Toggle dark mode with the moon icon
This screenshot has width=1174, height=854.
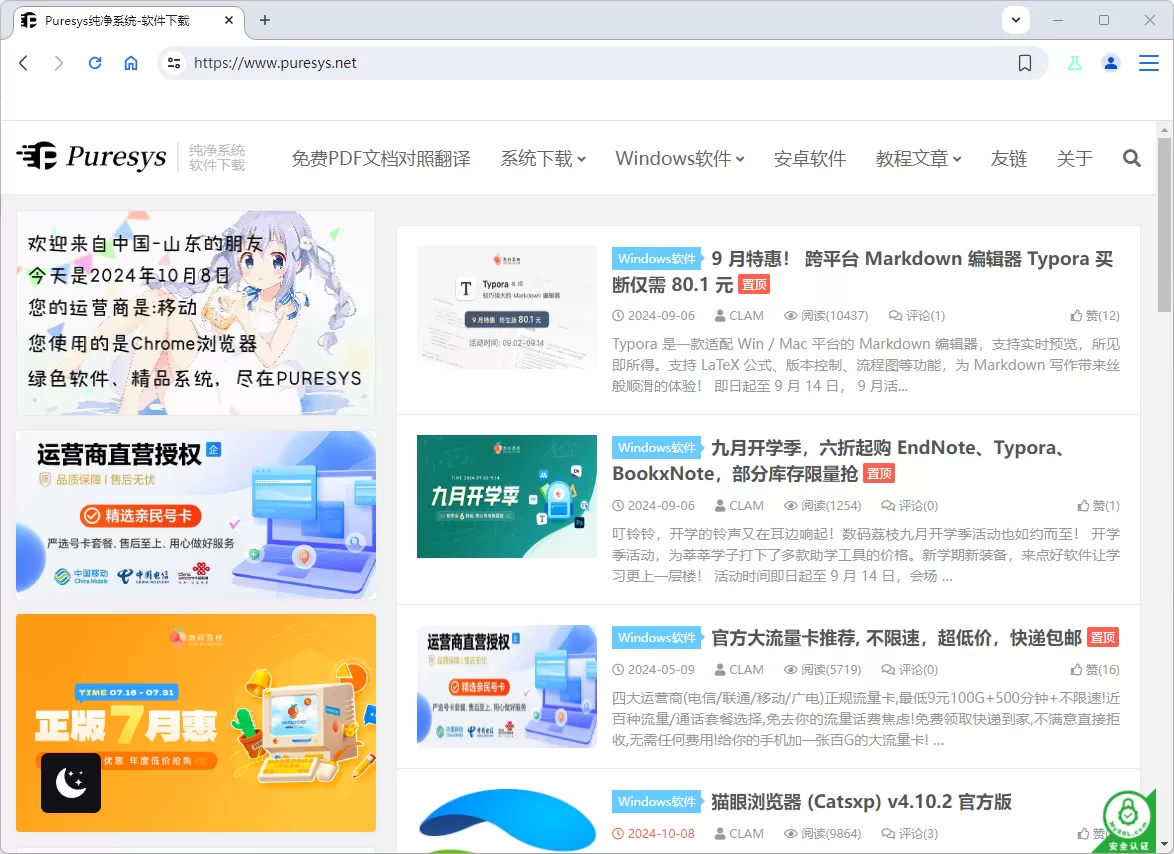70,783
